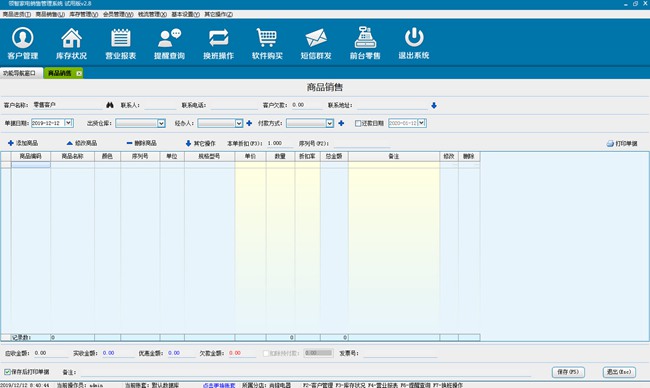Image resolution: width=650 pixels, height=388 pixels.
Task: Click 添加商品 add product button
Action: pos(23,143)
